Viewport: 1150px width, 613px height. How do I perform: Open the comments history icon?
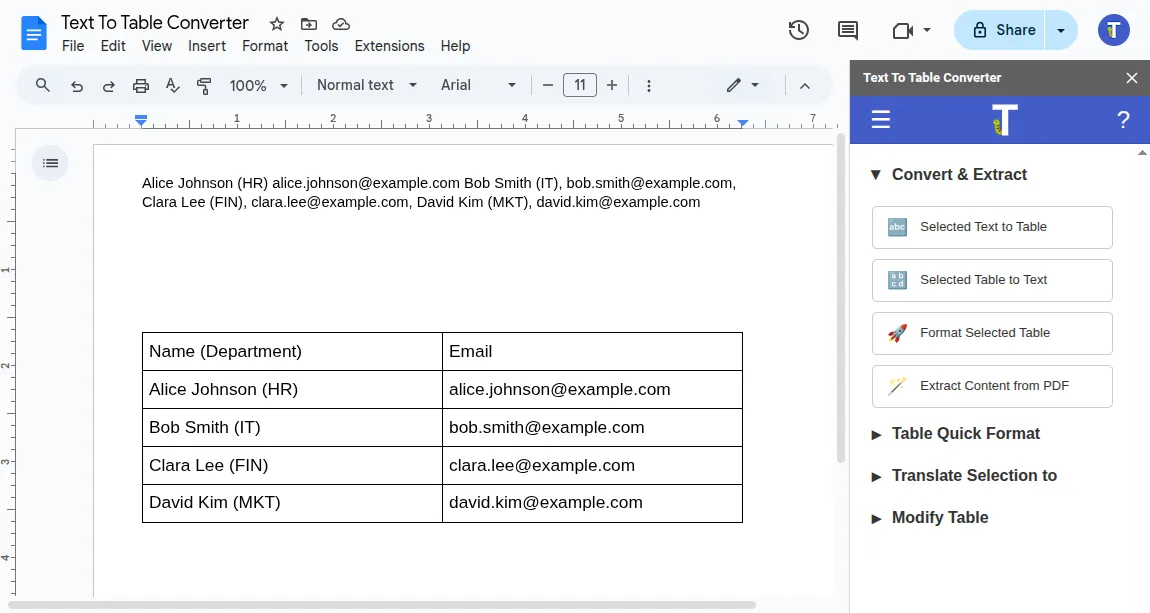tap(848, 30)
